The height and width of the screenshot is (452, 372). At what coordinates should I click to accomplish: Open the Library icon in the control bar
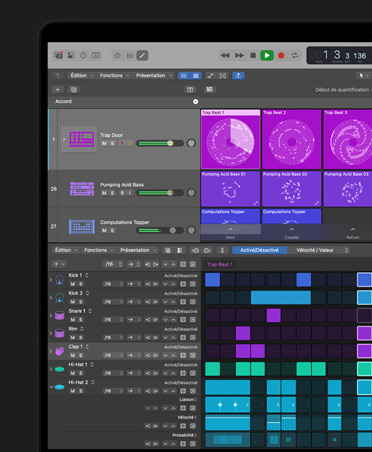[x=59, y=55]
